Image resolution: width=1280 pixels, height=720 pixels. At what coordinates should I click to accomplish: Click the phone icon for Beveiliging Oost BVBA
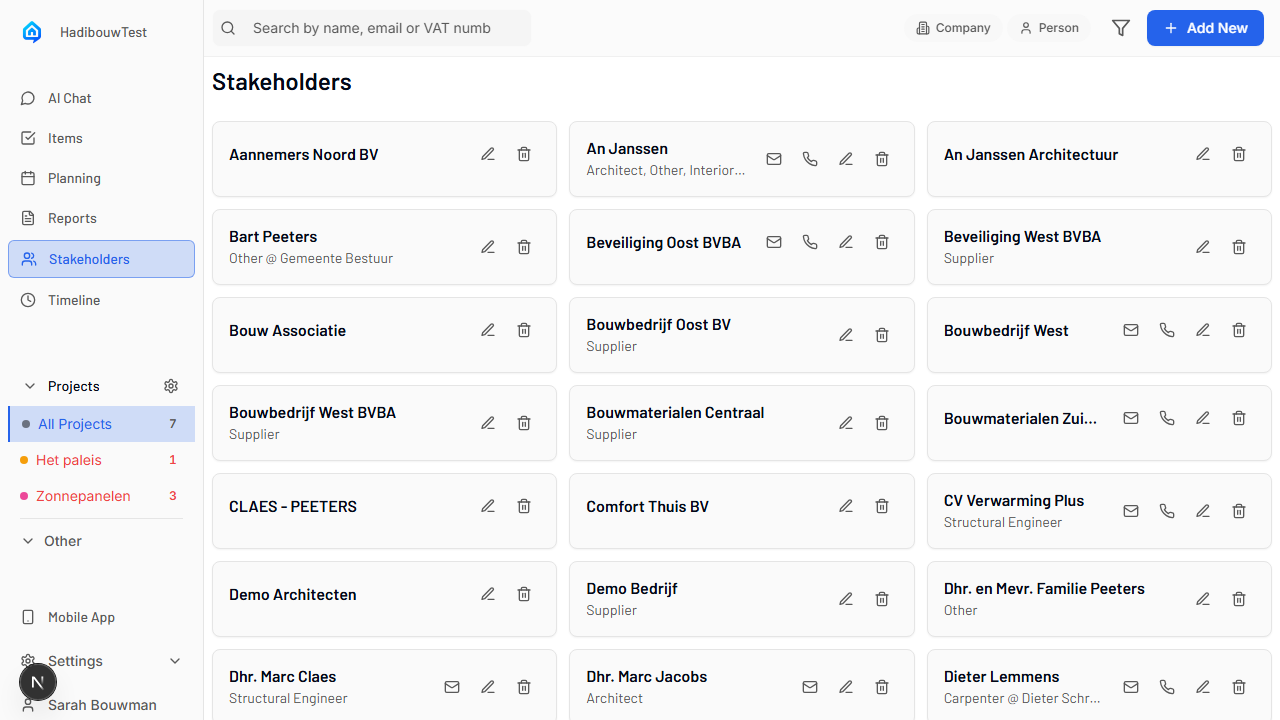tap(810, 242)
